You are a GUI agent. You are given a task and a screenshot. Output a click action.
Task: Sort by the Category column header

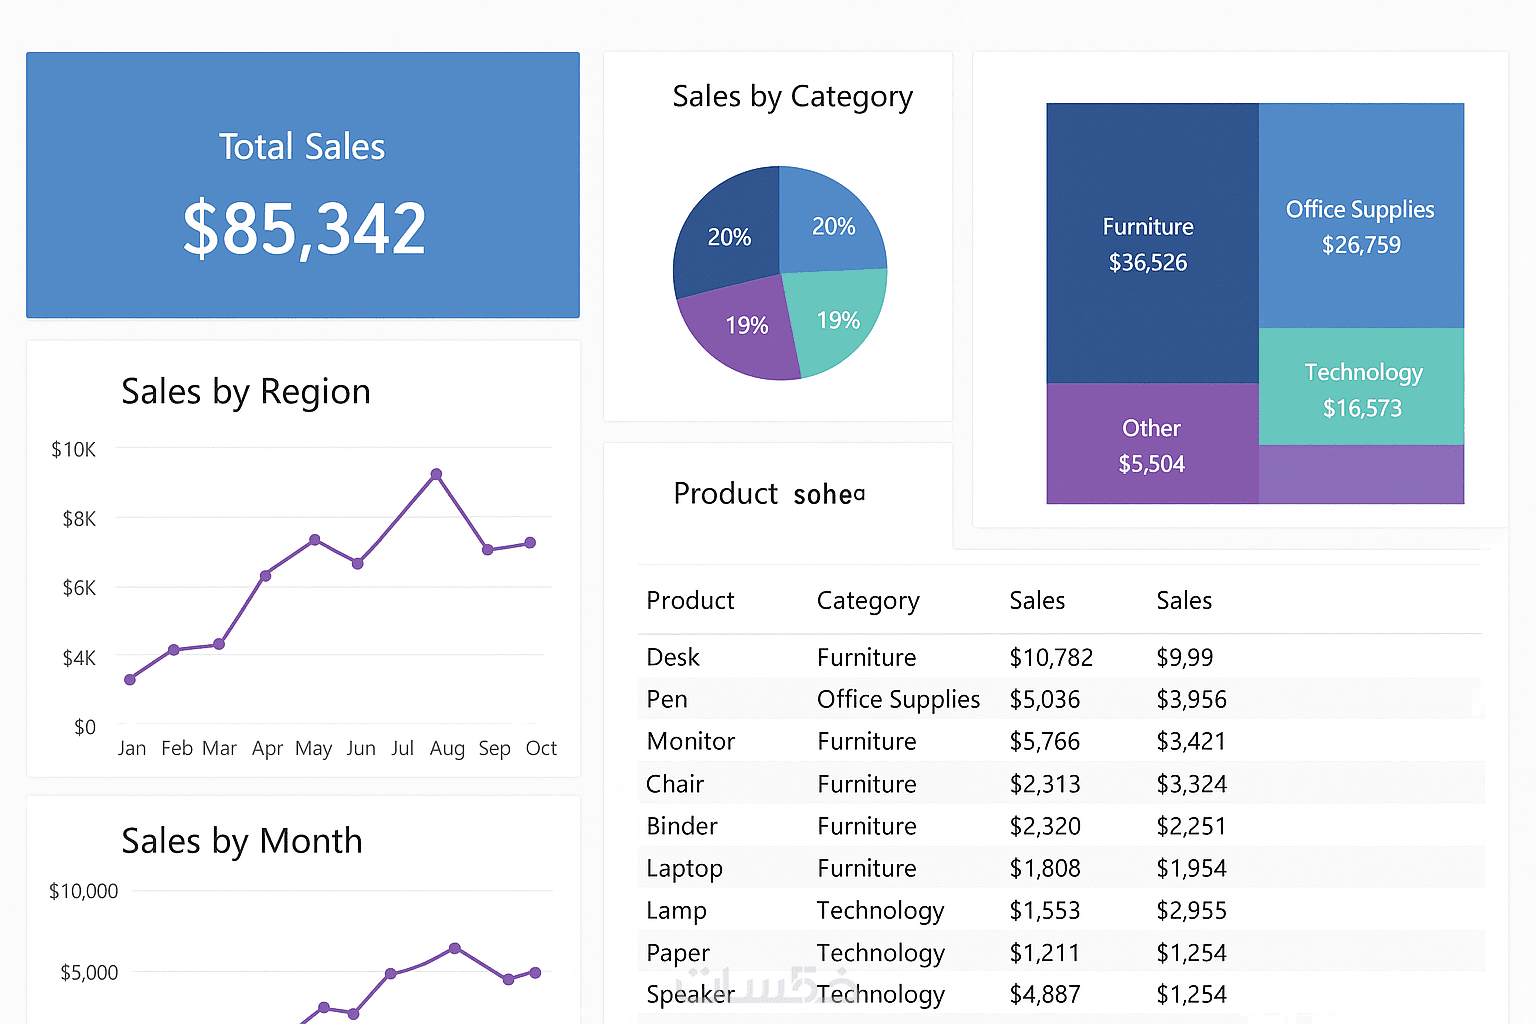coord(867,600)
